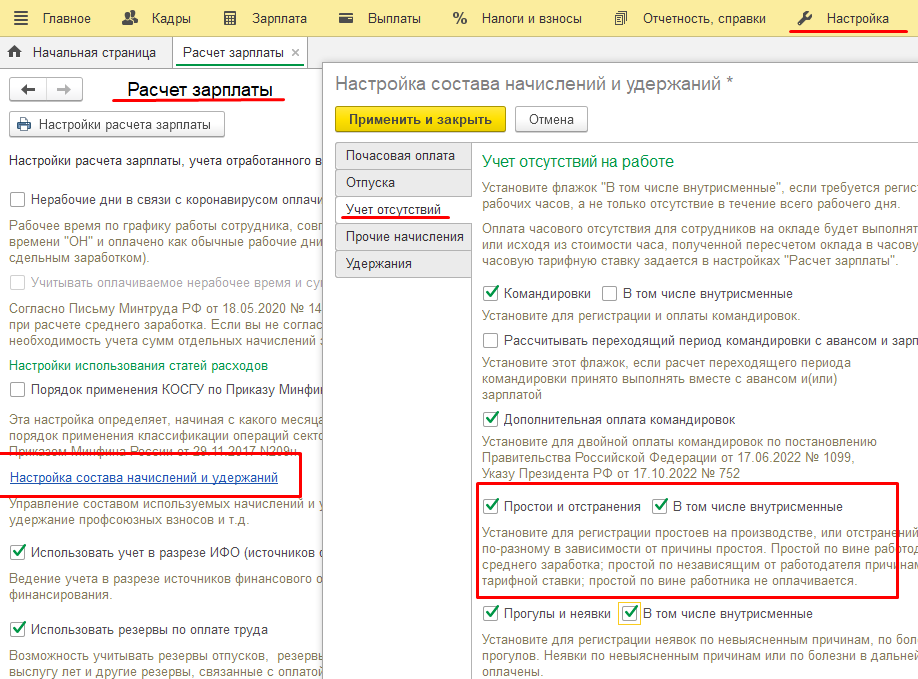Image resolution: width=918 pixels, height=679 pixels.
Task: Toggle Нерабочие дни в связи с коронавирусом checkbox
Action: [18, 200]
